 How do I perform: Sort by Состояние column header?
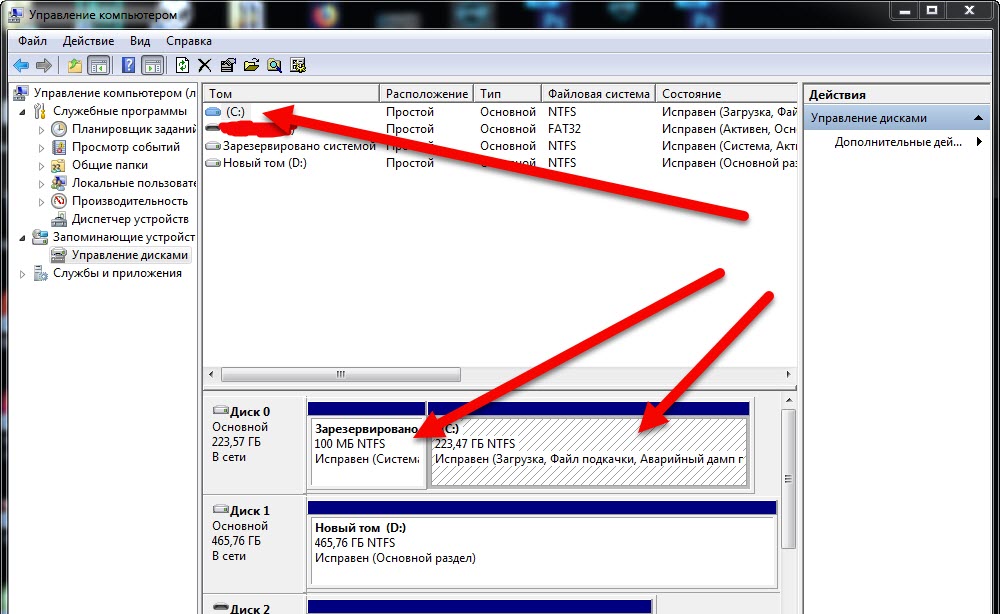pyautogui.click(x=726, y=94)
